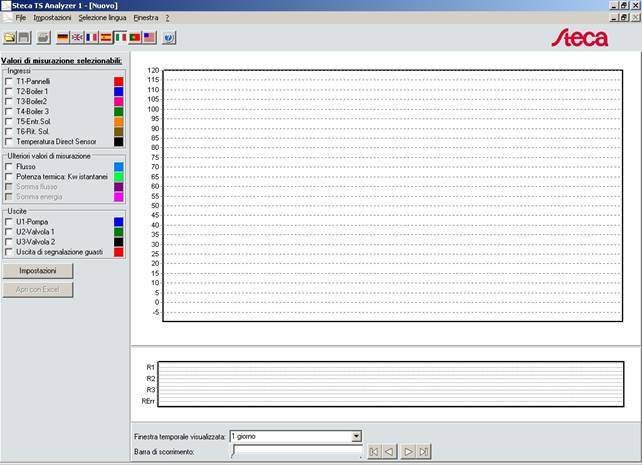The image size is (642, 465).
Task: Click the application icon in title bar
Action: 6,5
